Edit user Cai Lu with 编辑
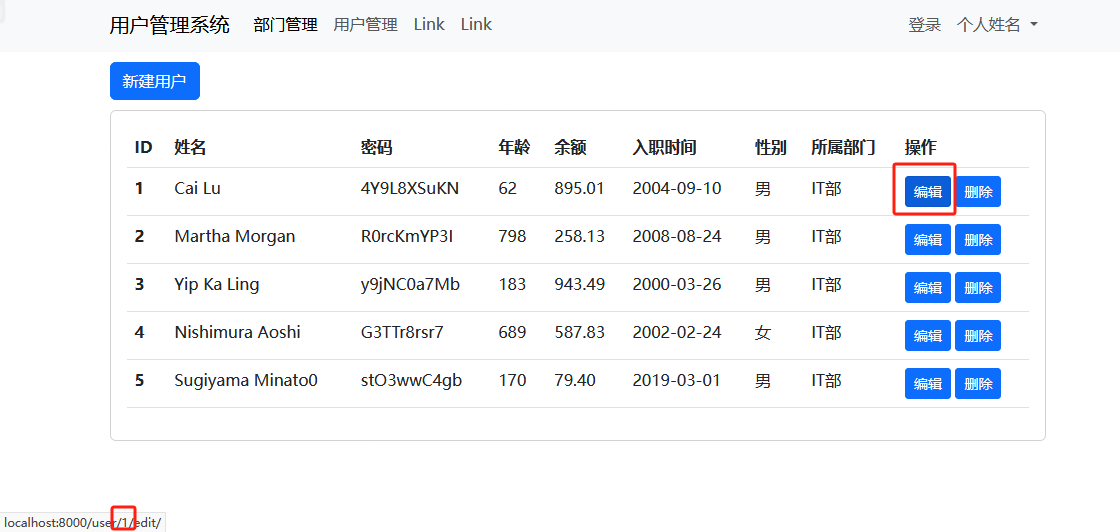Image resolution: width=1120 pixels, height=532 pixels. point(927,192)
